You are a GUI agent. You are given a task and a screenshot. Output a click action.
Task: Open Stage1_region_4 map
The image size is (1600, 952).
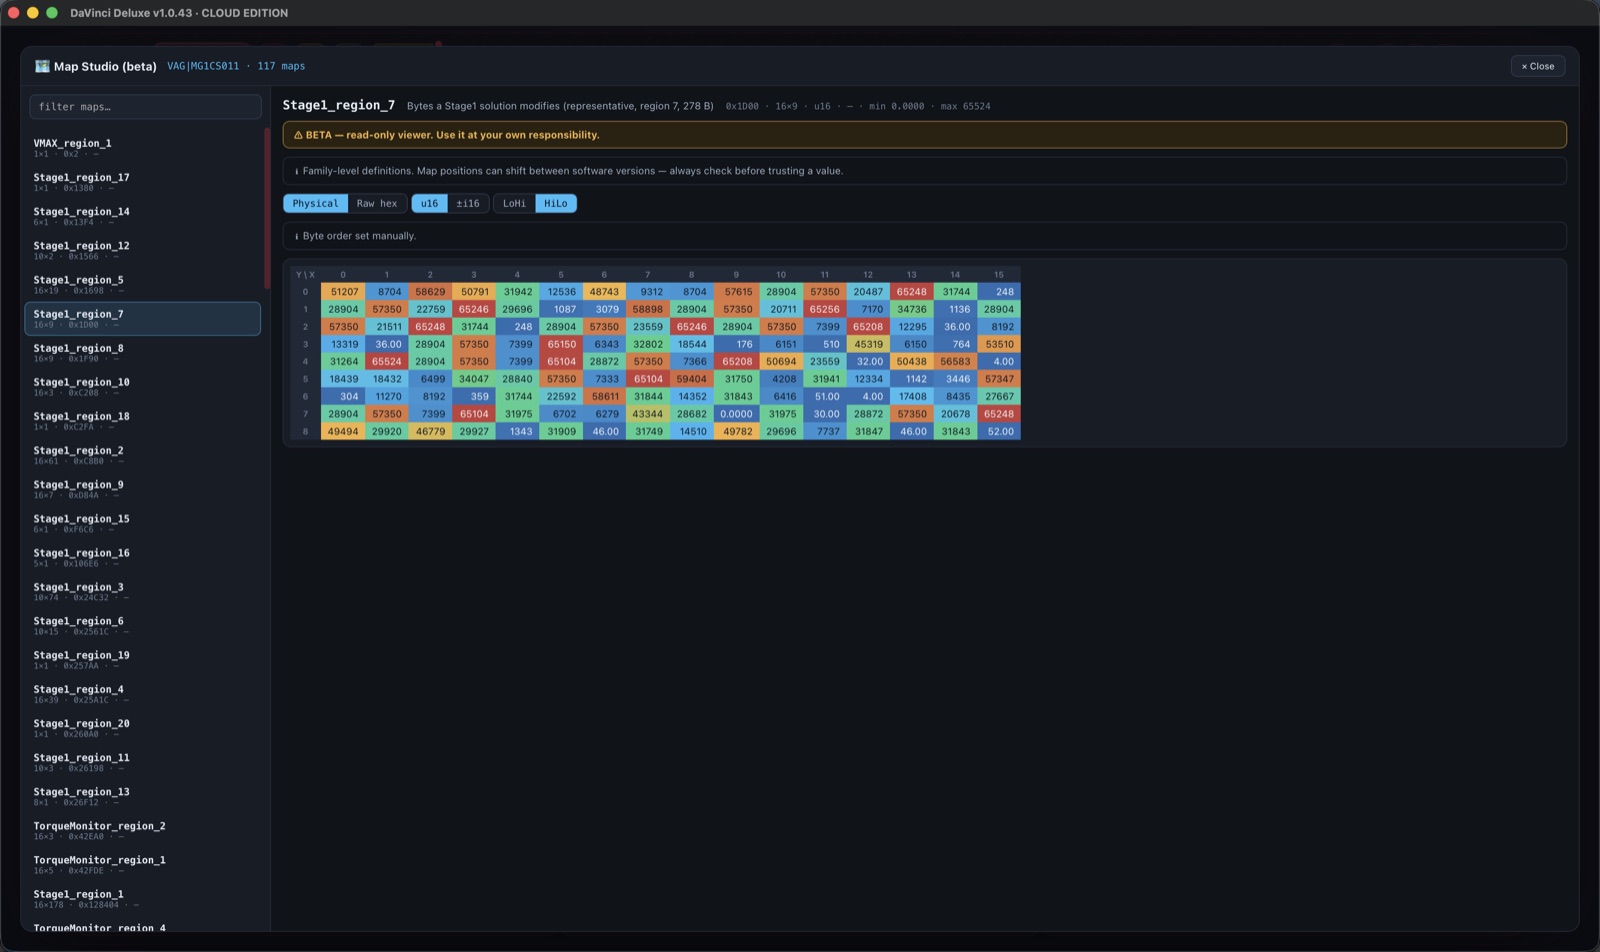(142, 694)
